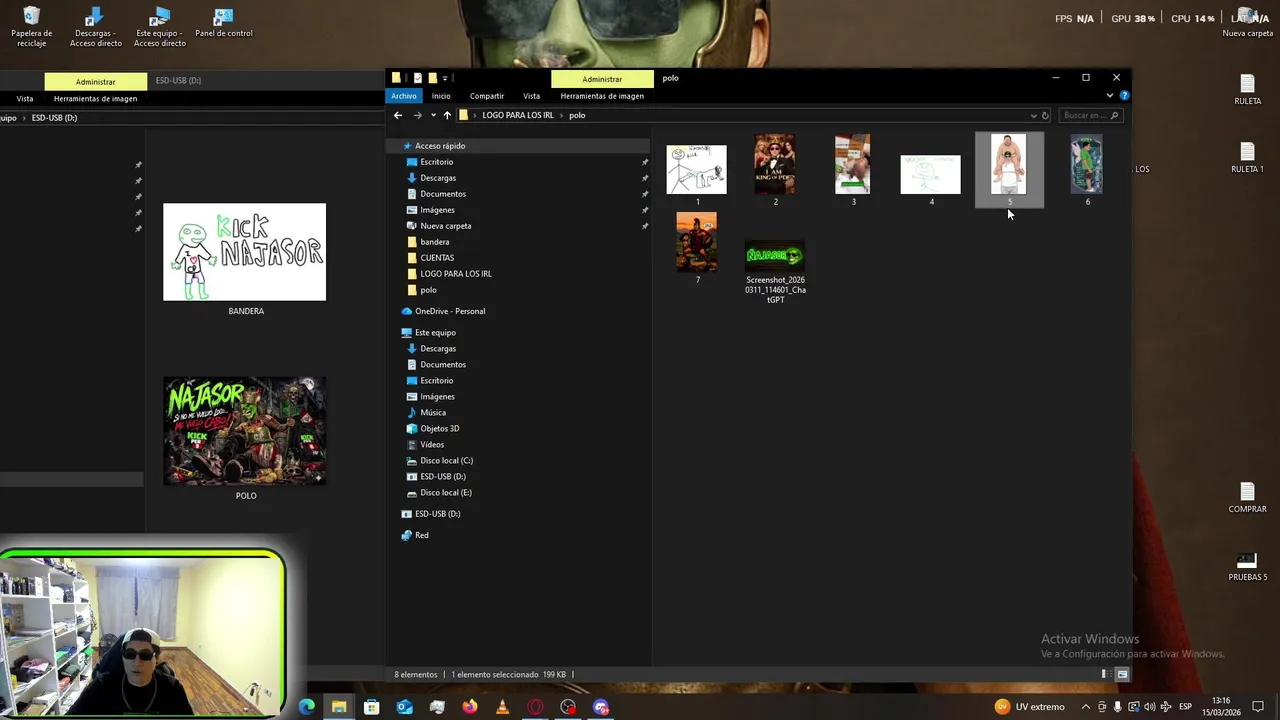Select the Administrar tab in polo window

tap(602, 79)
